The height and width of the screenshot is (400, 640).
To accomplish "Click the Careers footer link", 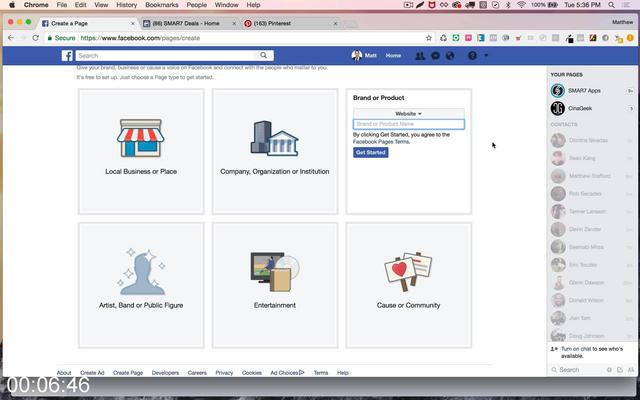I will [197, 373].
